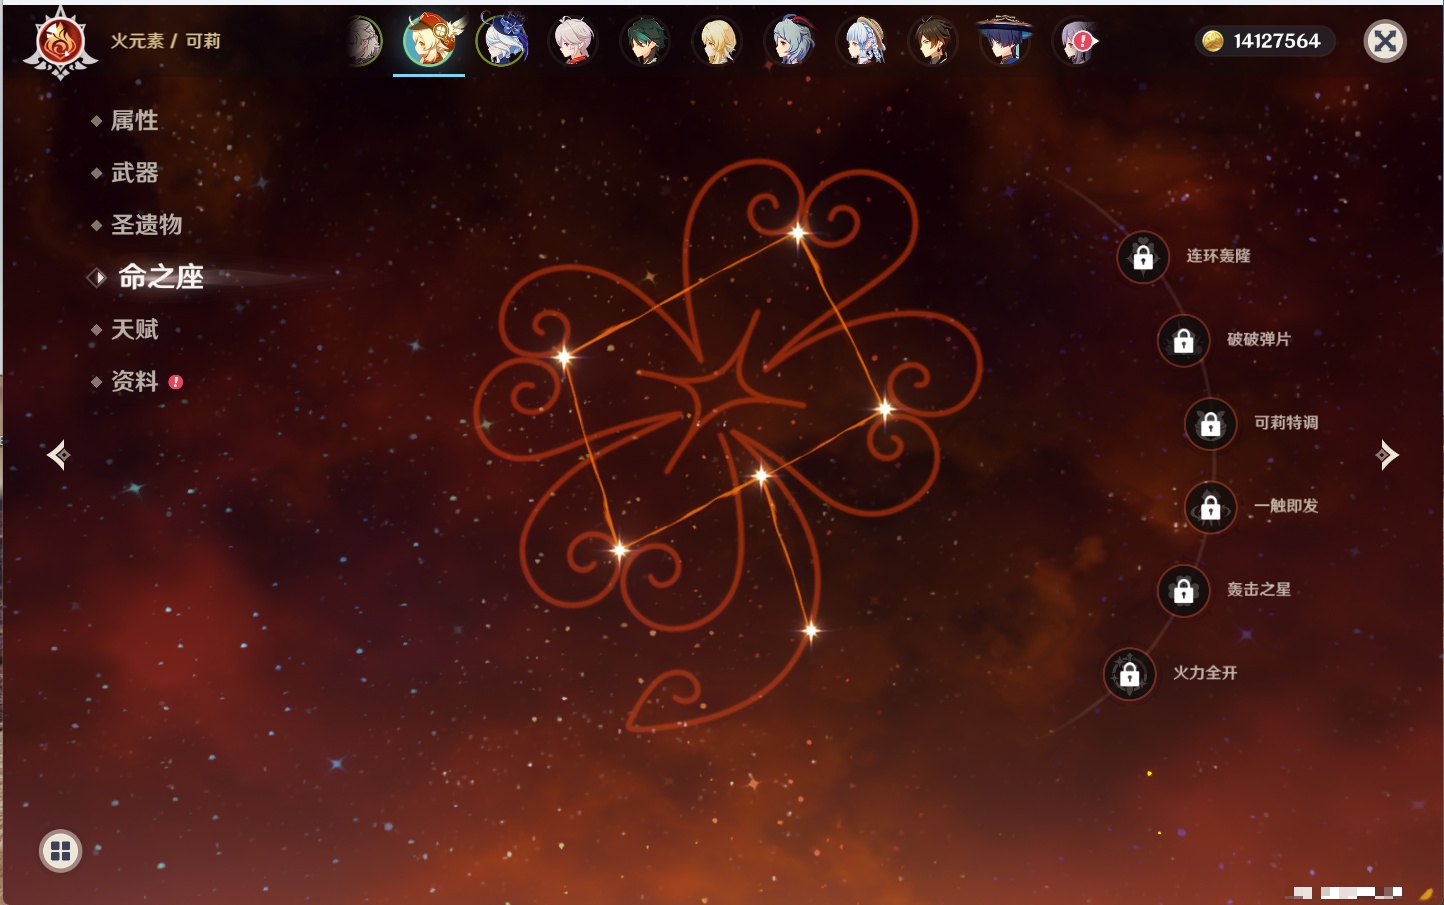Image resolution: width=1444 pixels, height=905 pixels.
Task: Click the Mora coin balance 14127564
Action: click(x=1264, y=41)
